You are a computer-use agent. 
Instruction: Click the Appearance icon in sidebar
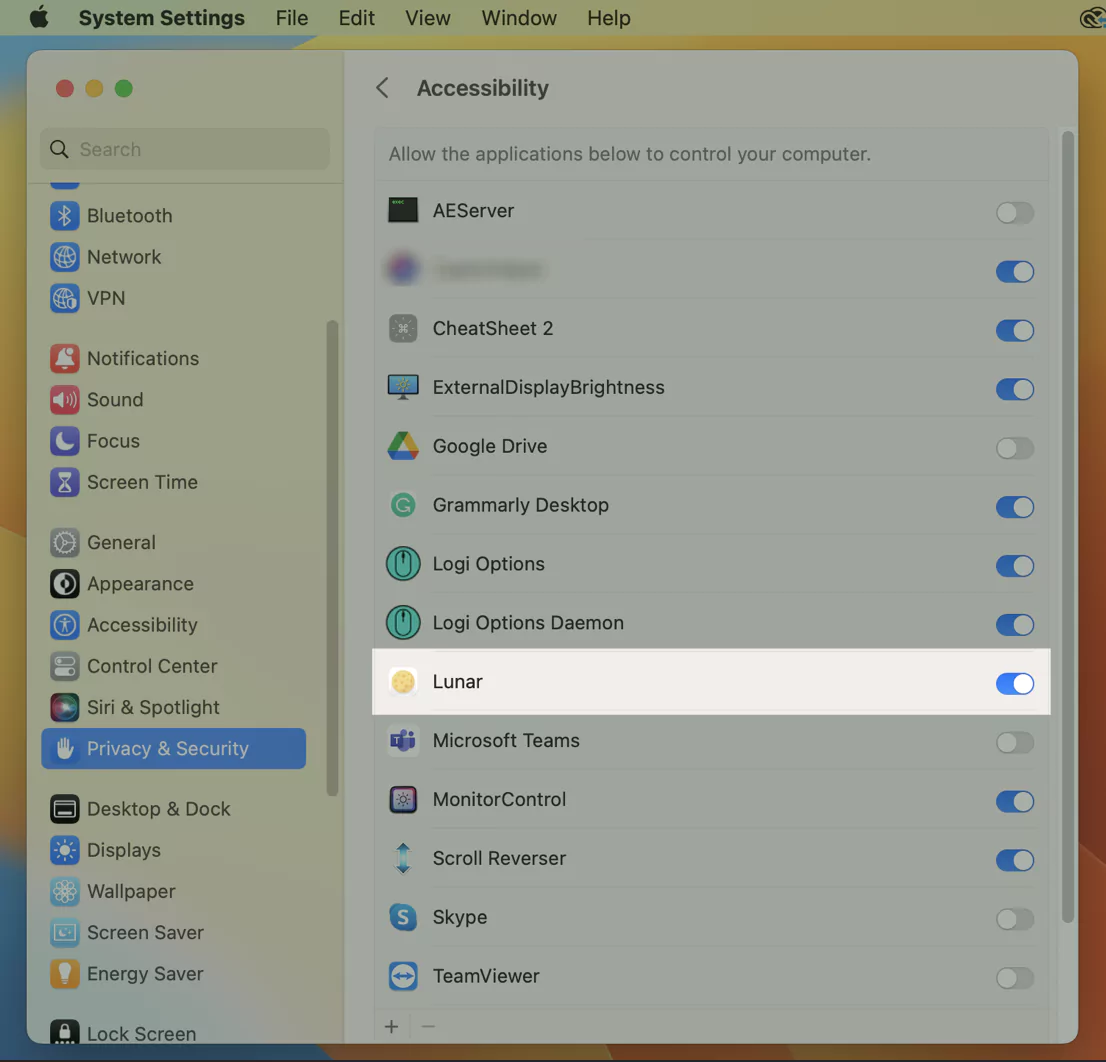[x=64, y=584]
